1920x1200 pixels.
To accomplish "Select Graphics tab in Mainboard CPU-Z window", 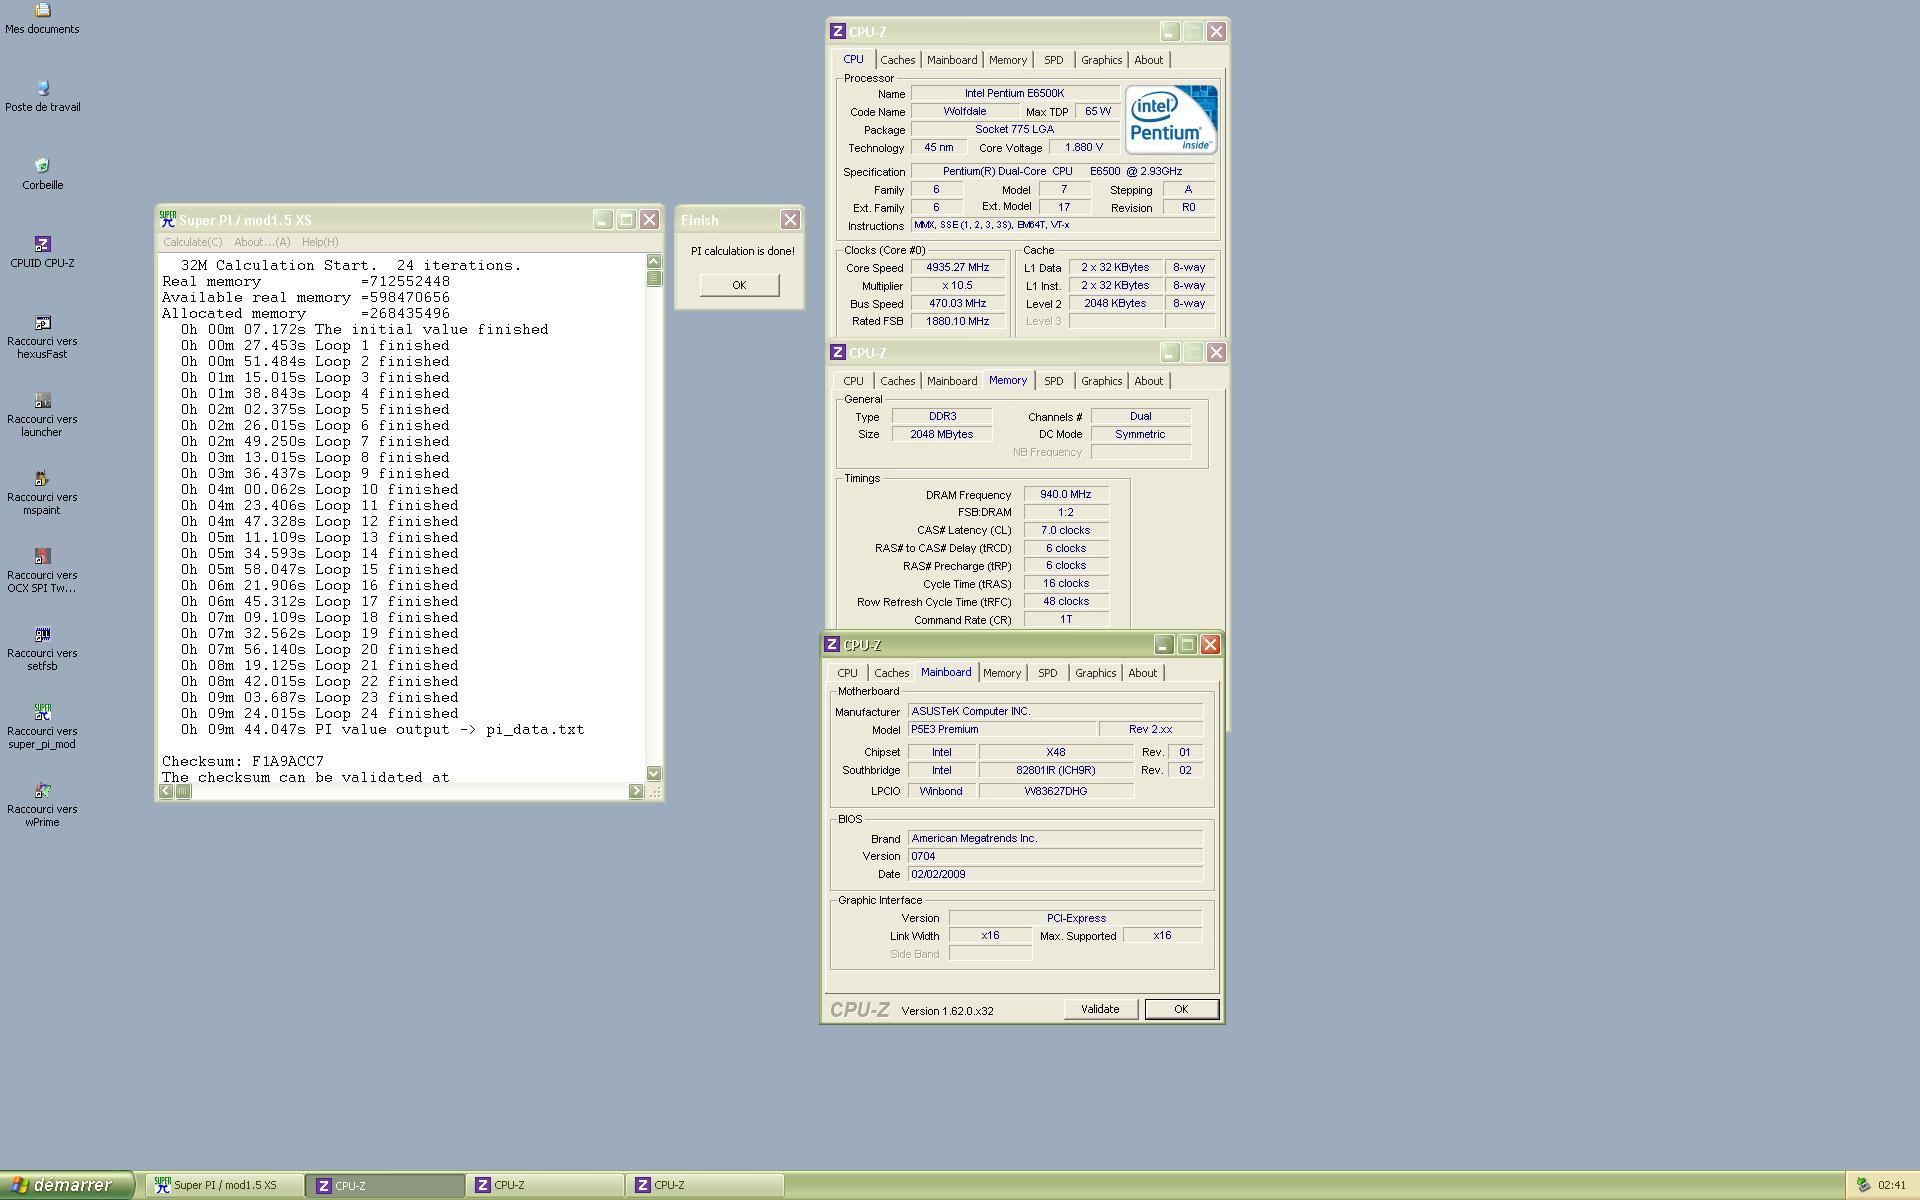I will click(x=1095, y=673).
